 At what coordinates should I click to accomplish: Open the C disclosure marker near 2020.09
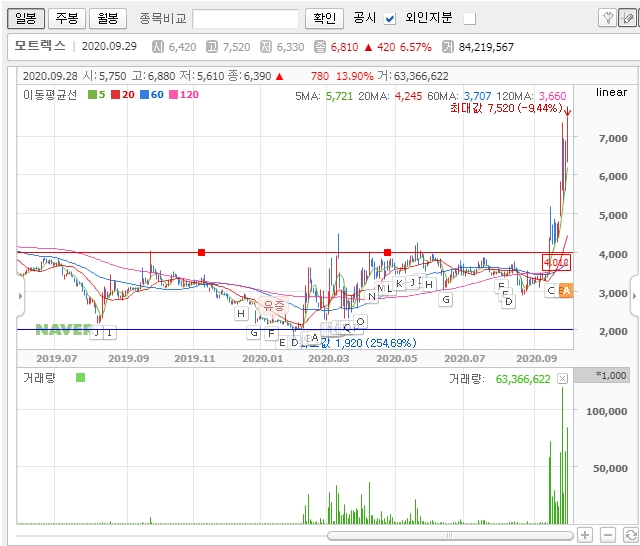[551, 290]
